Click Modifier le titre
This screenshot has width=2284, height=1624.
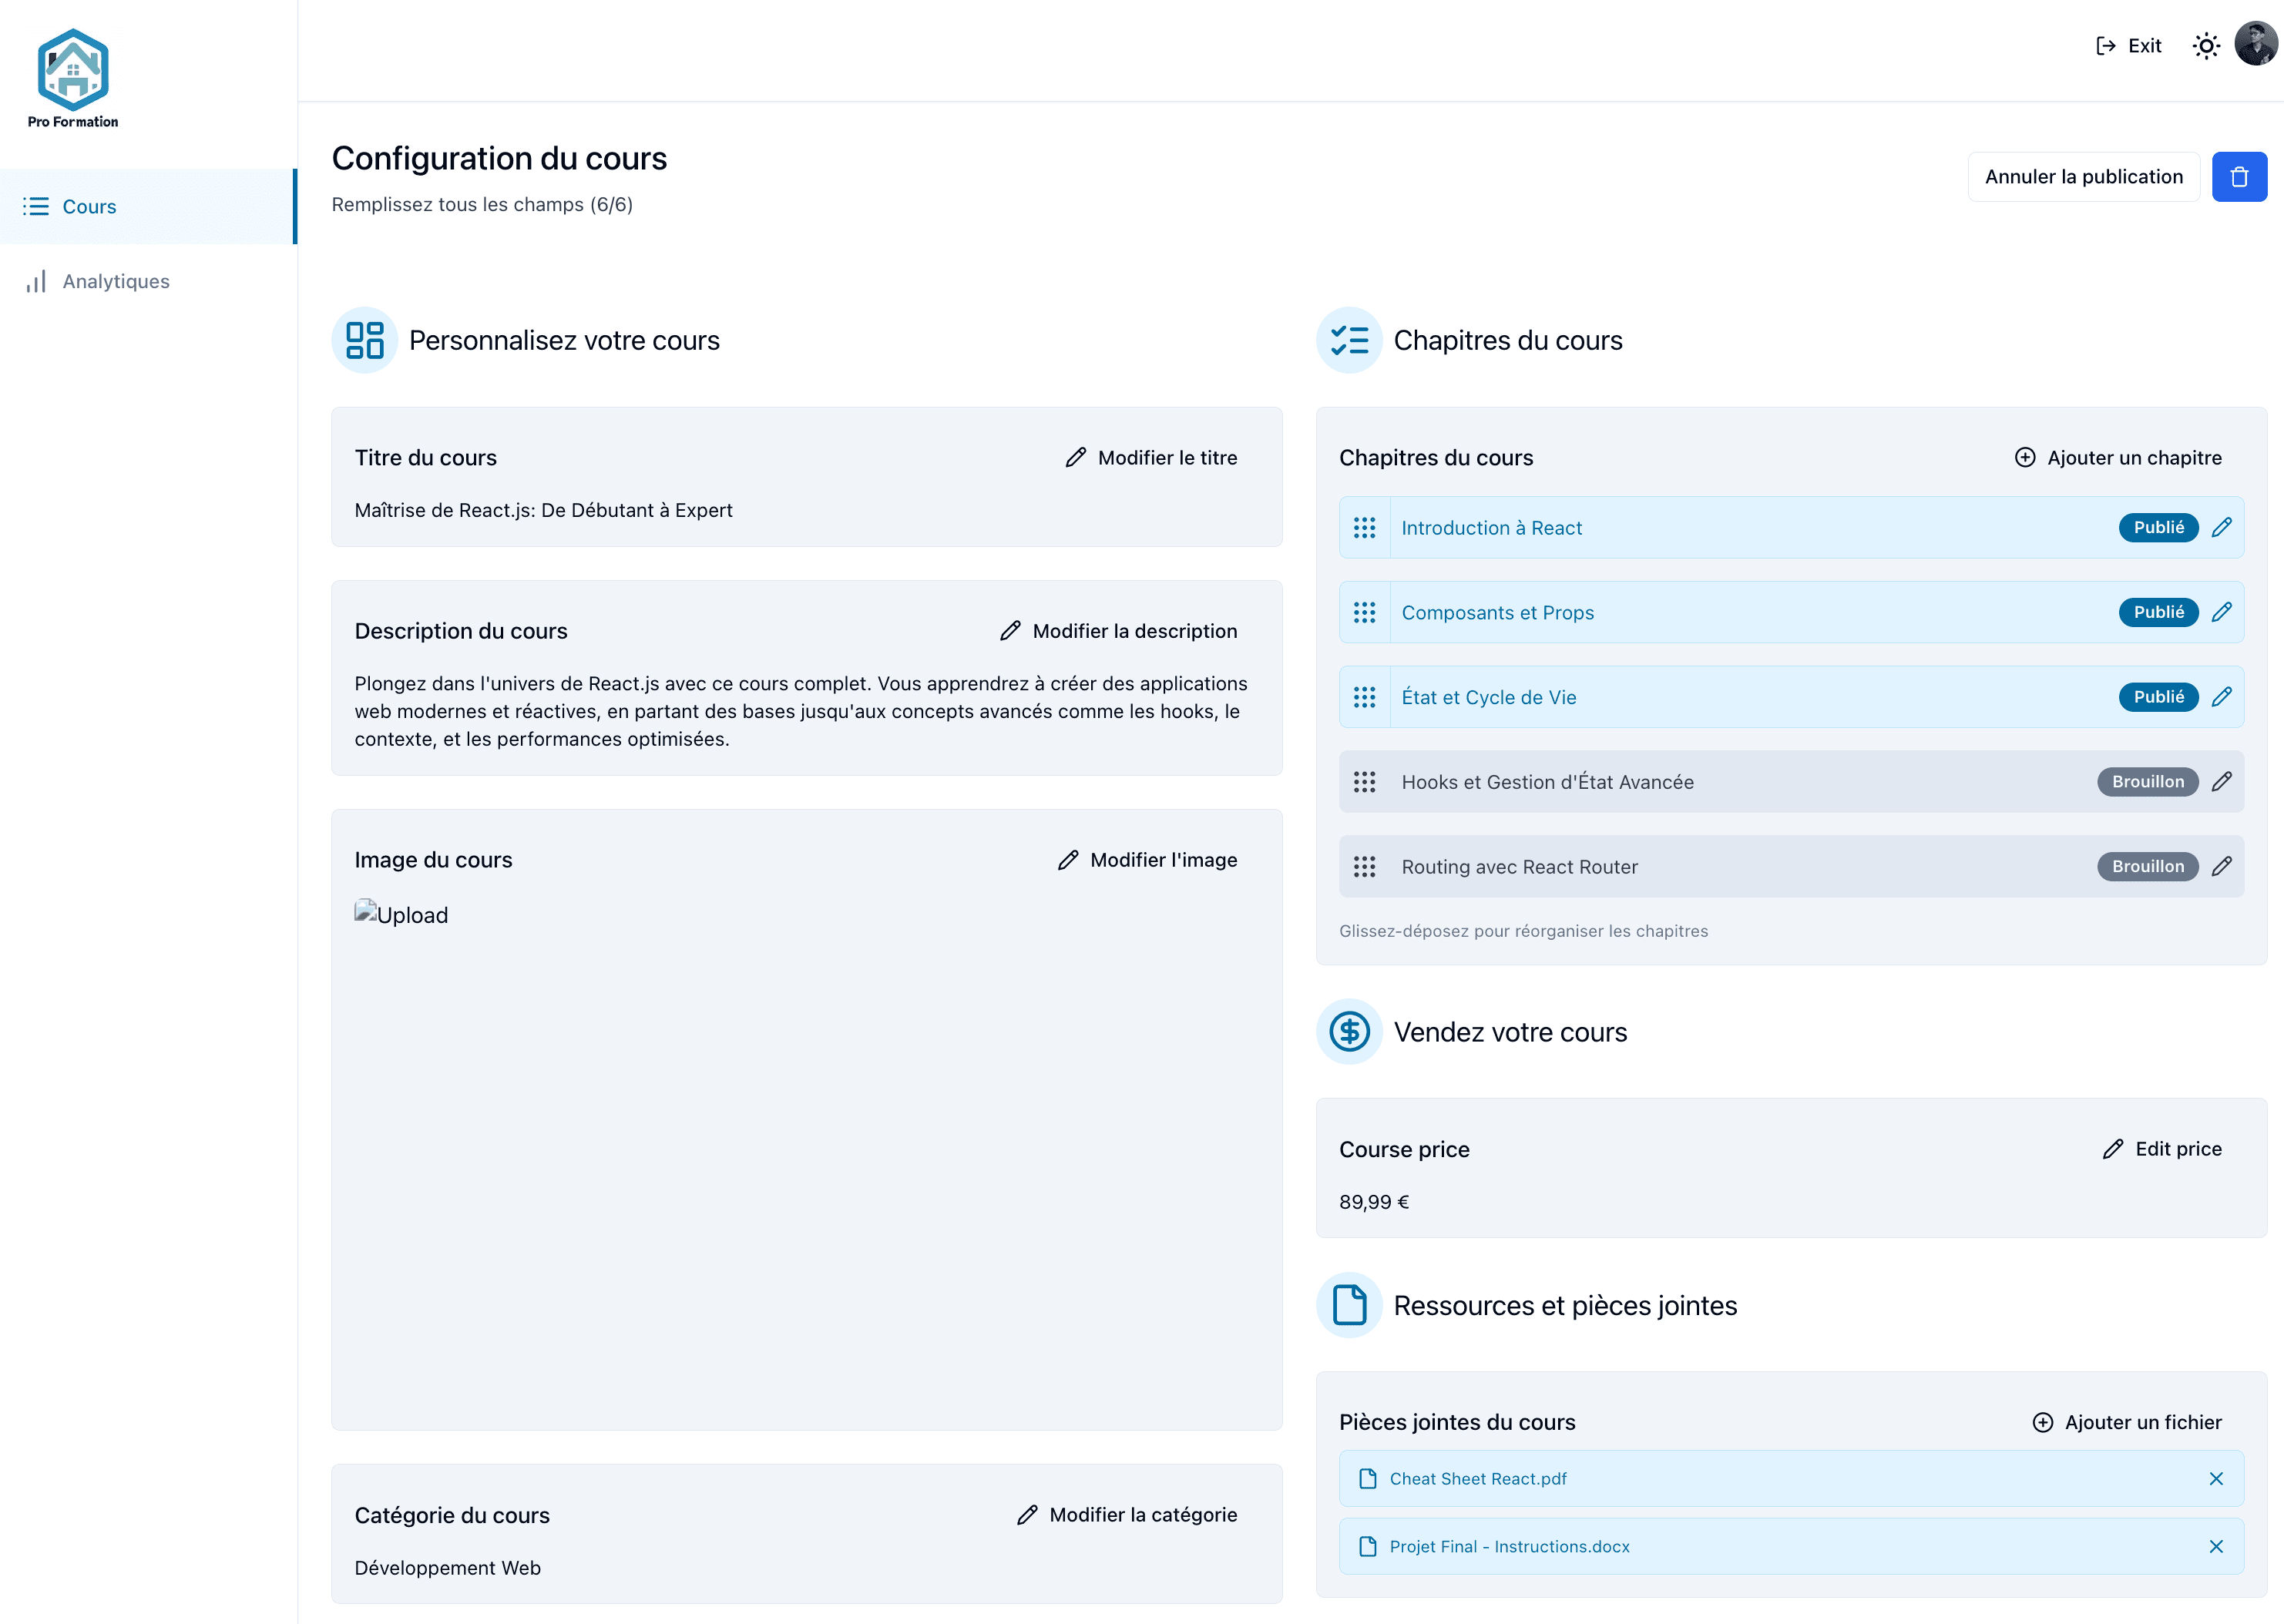[1151, 458]
